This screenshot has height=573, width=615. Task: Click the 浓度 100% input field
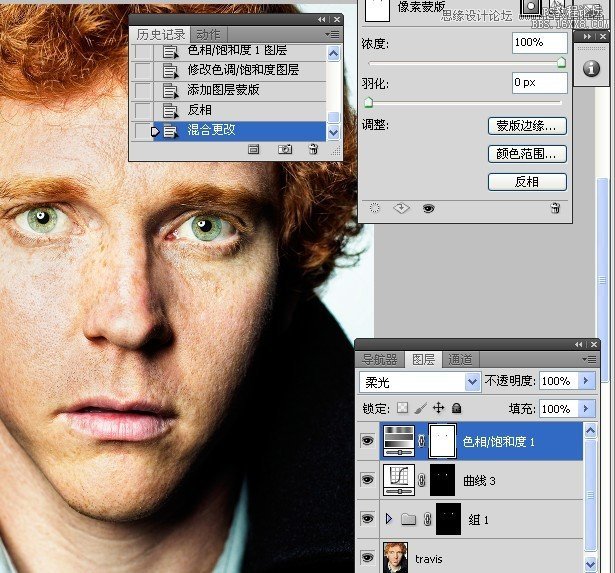coord(539,42)
